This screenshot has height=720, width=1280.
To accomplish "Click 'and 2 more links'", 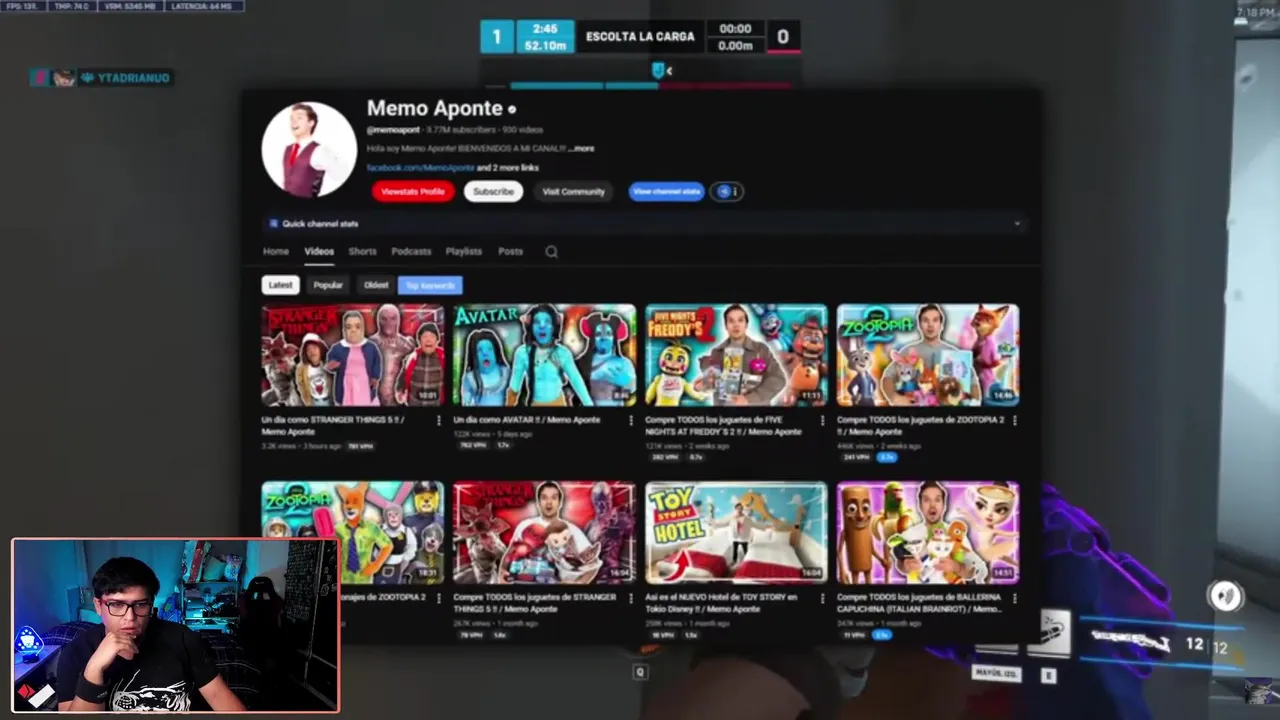I will click(x=508, y=168).
